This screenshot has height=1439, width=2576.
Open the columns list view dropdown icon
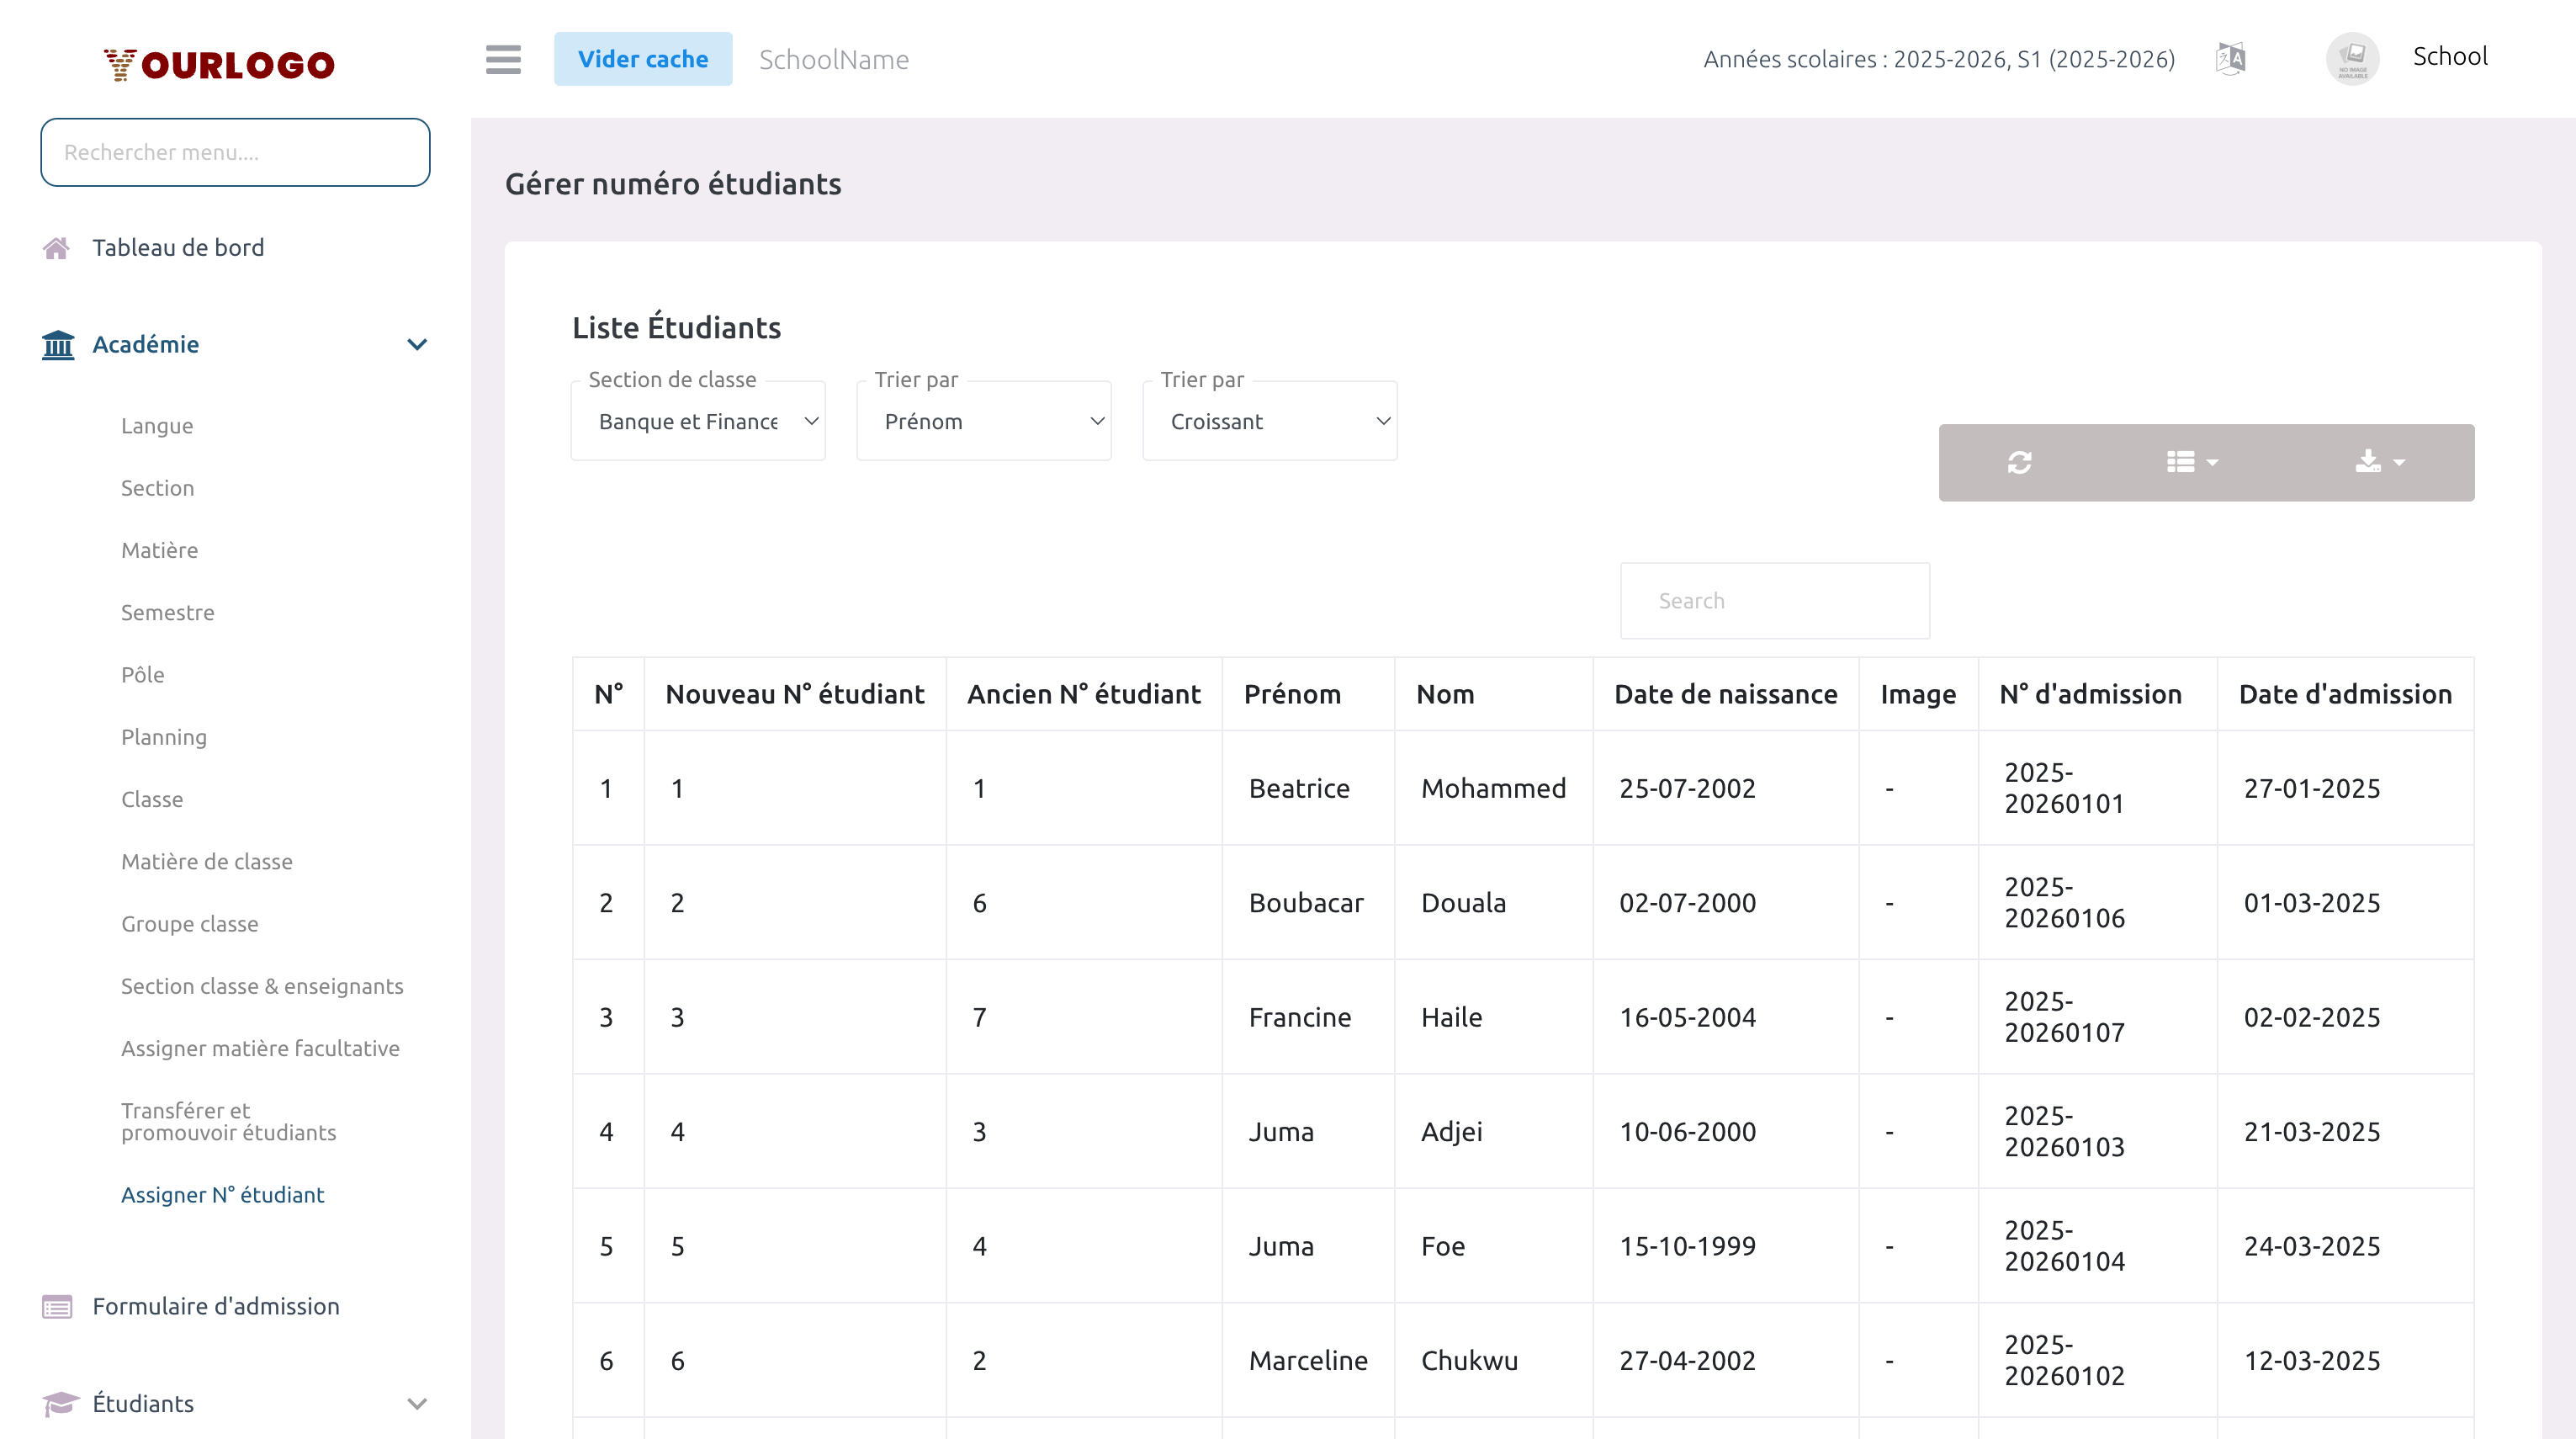(2192, 462)
